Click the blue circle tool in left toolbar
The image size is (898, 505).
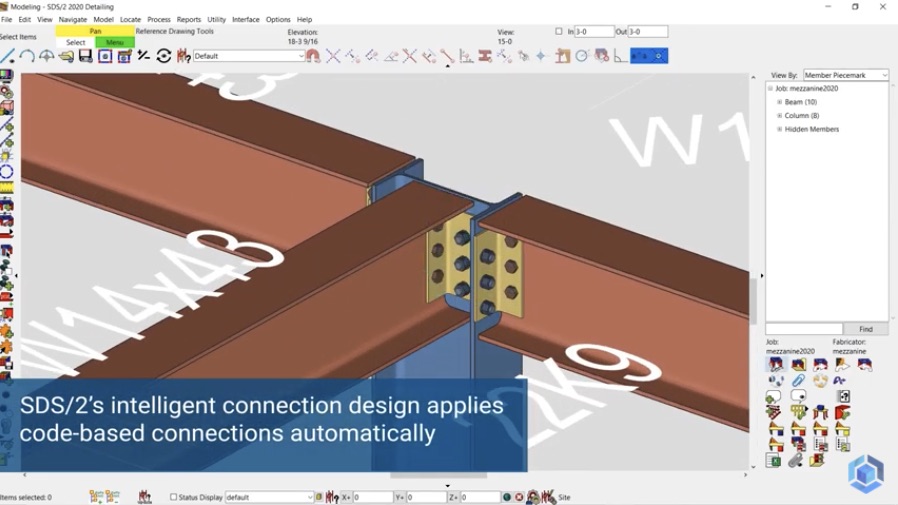pyautogui.click(x=6, y=171)
